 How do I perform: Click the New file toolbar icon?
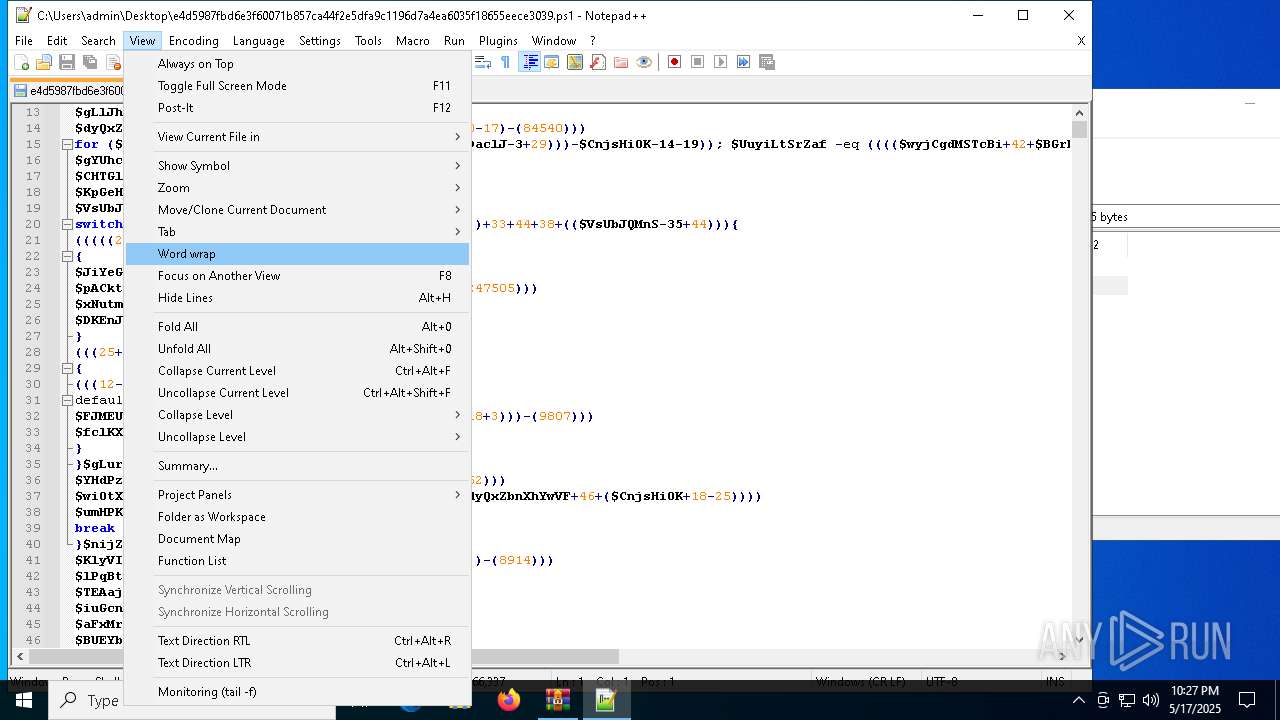pyautogui.click(x=21, y=62)
